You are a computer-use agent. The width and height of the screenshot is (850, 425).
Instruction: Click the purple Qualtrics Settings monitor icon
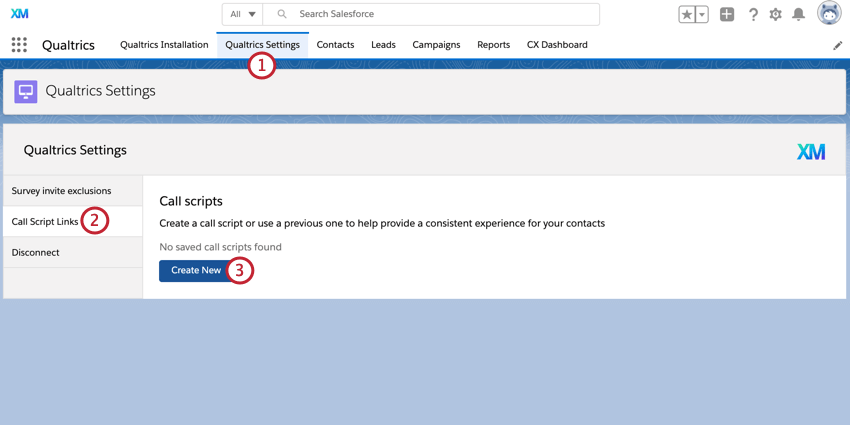[26, 92]
